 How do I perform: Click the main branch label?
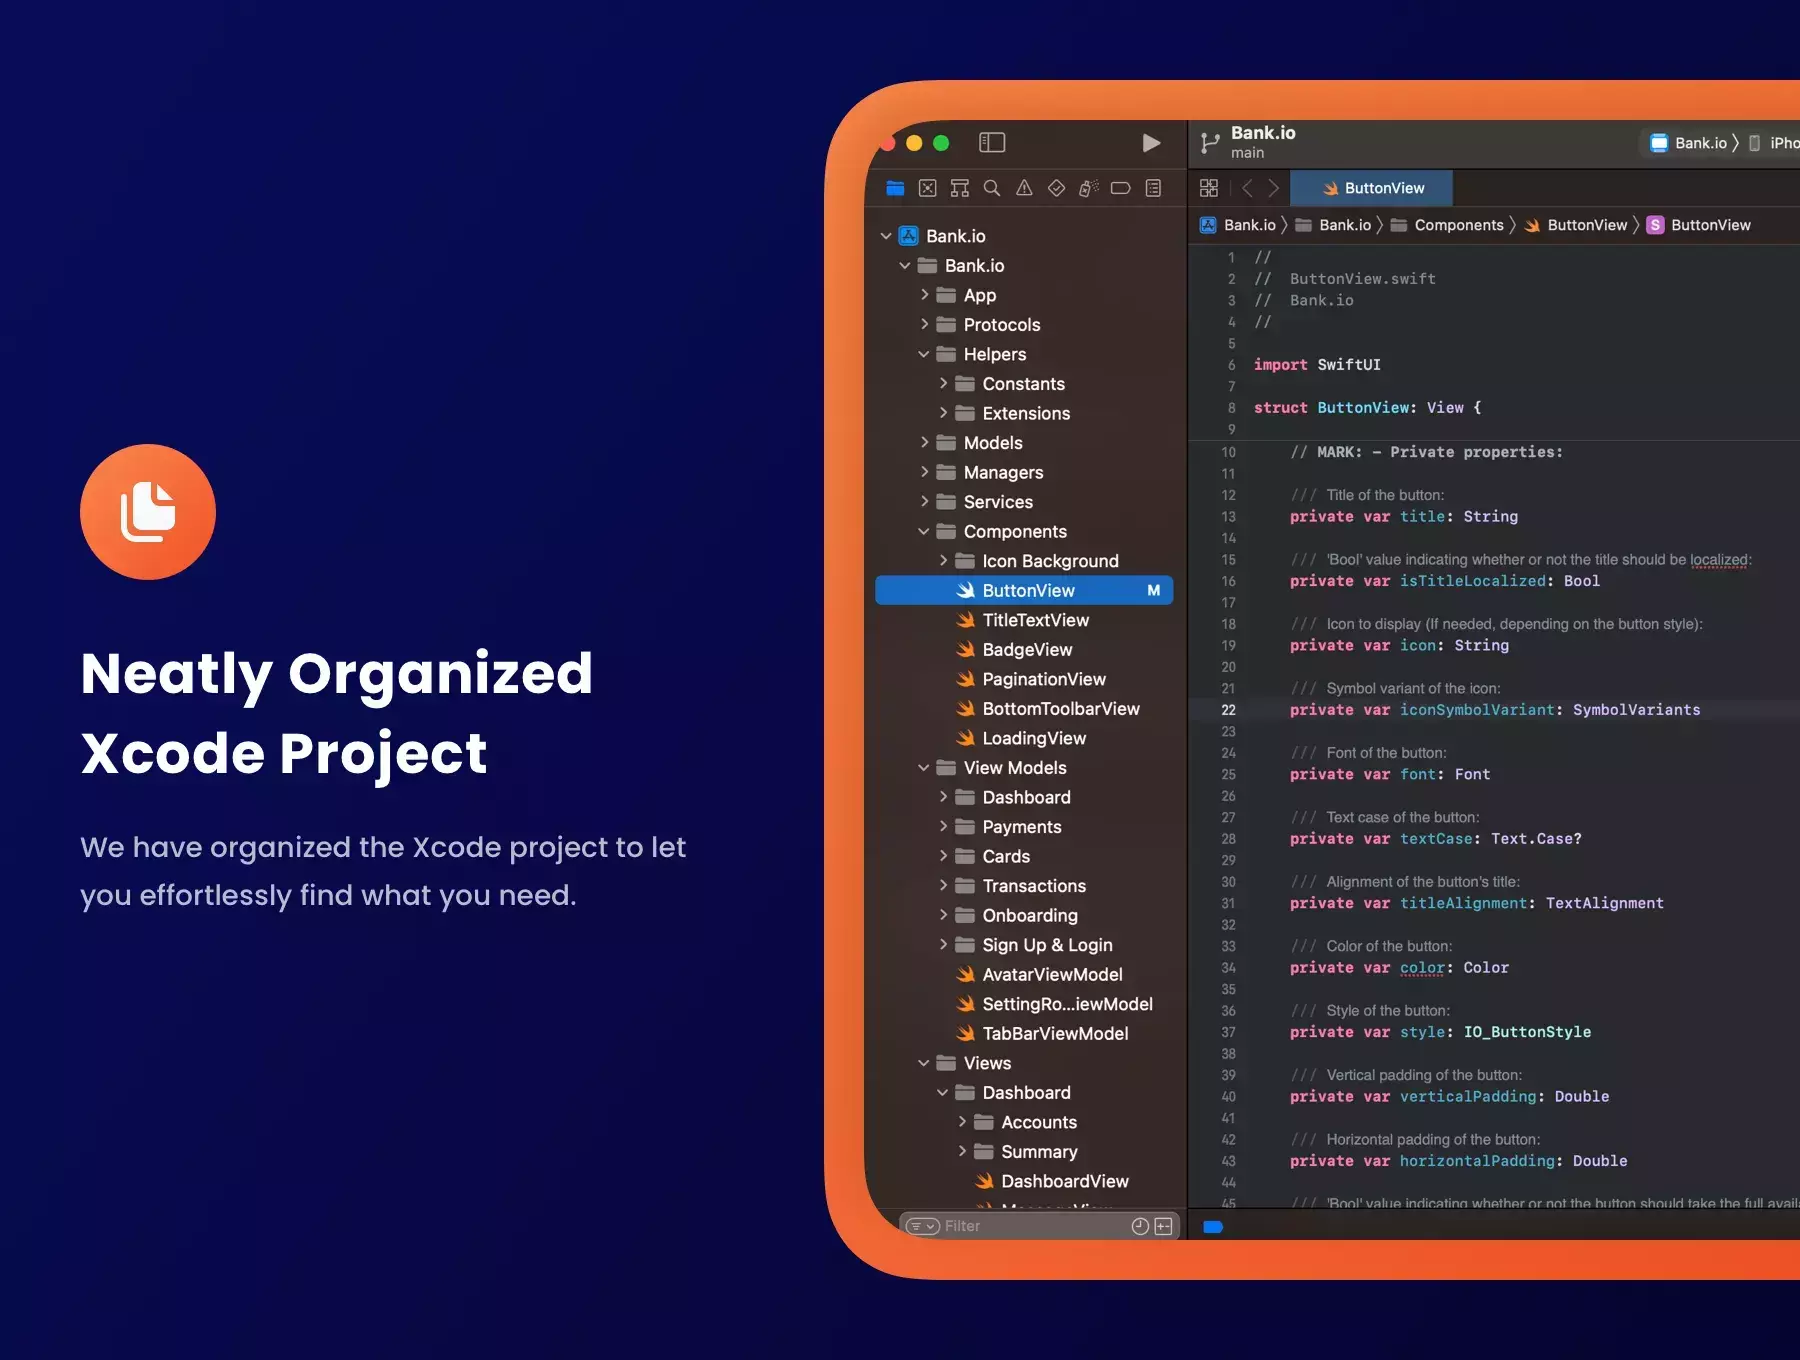click(x=1247, y=153)
